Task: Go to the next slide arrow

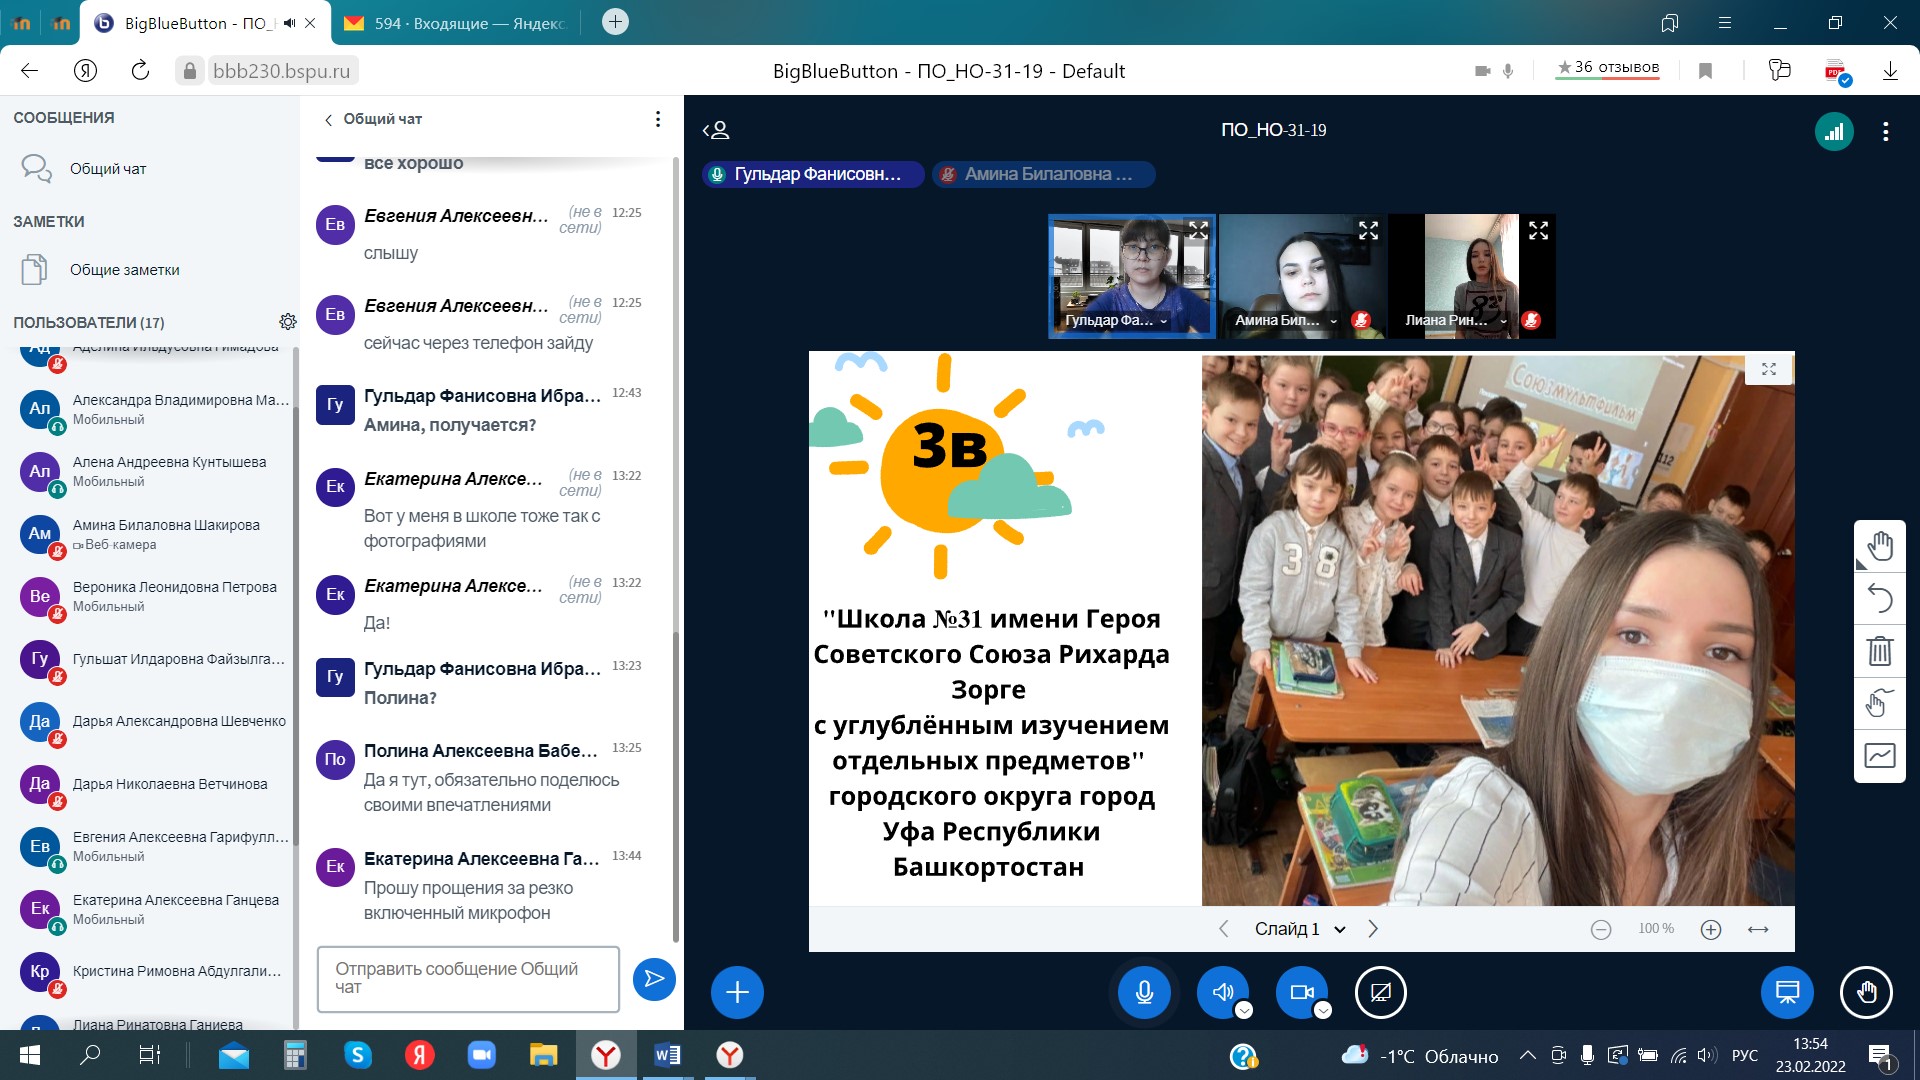Action: point(1373,929)
